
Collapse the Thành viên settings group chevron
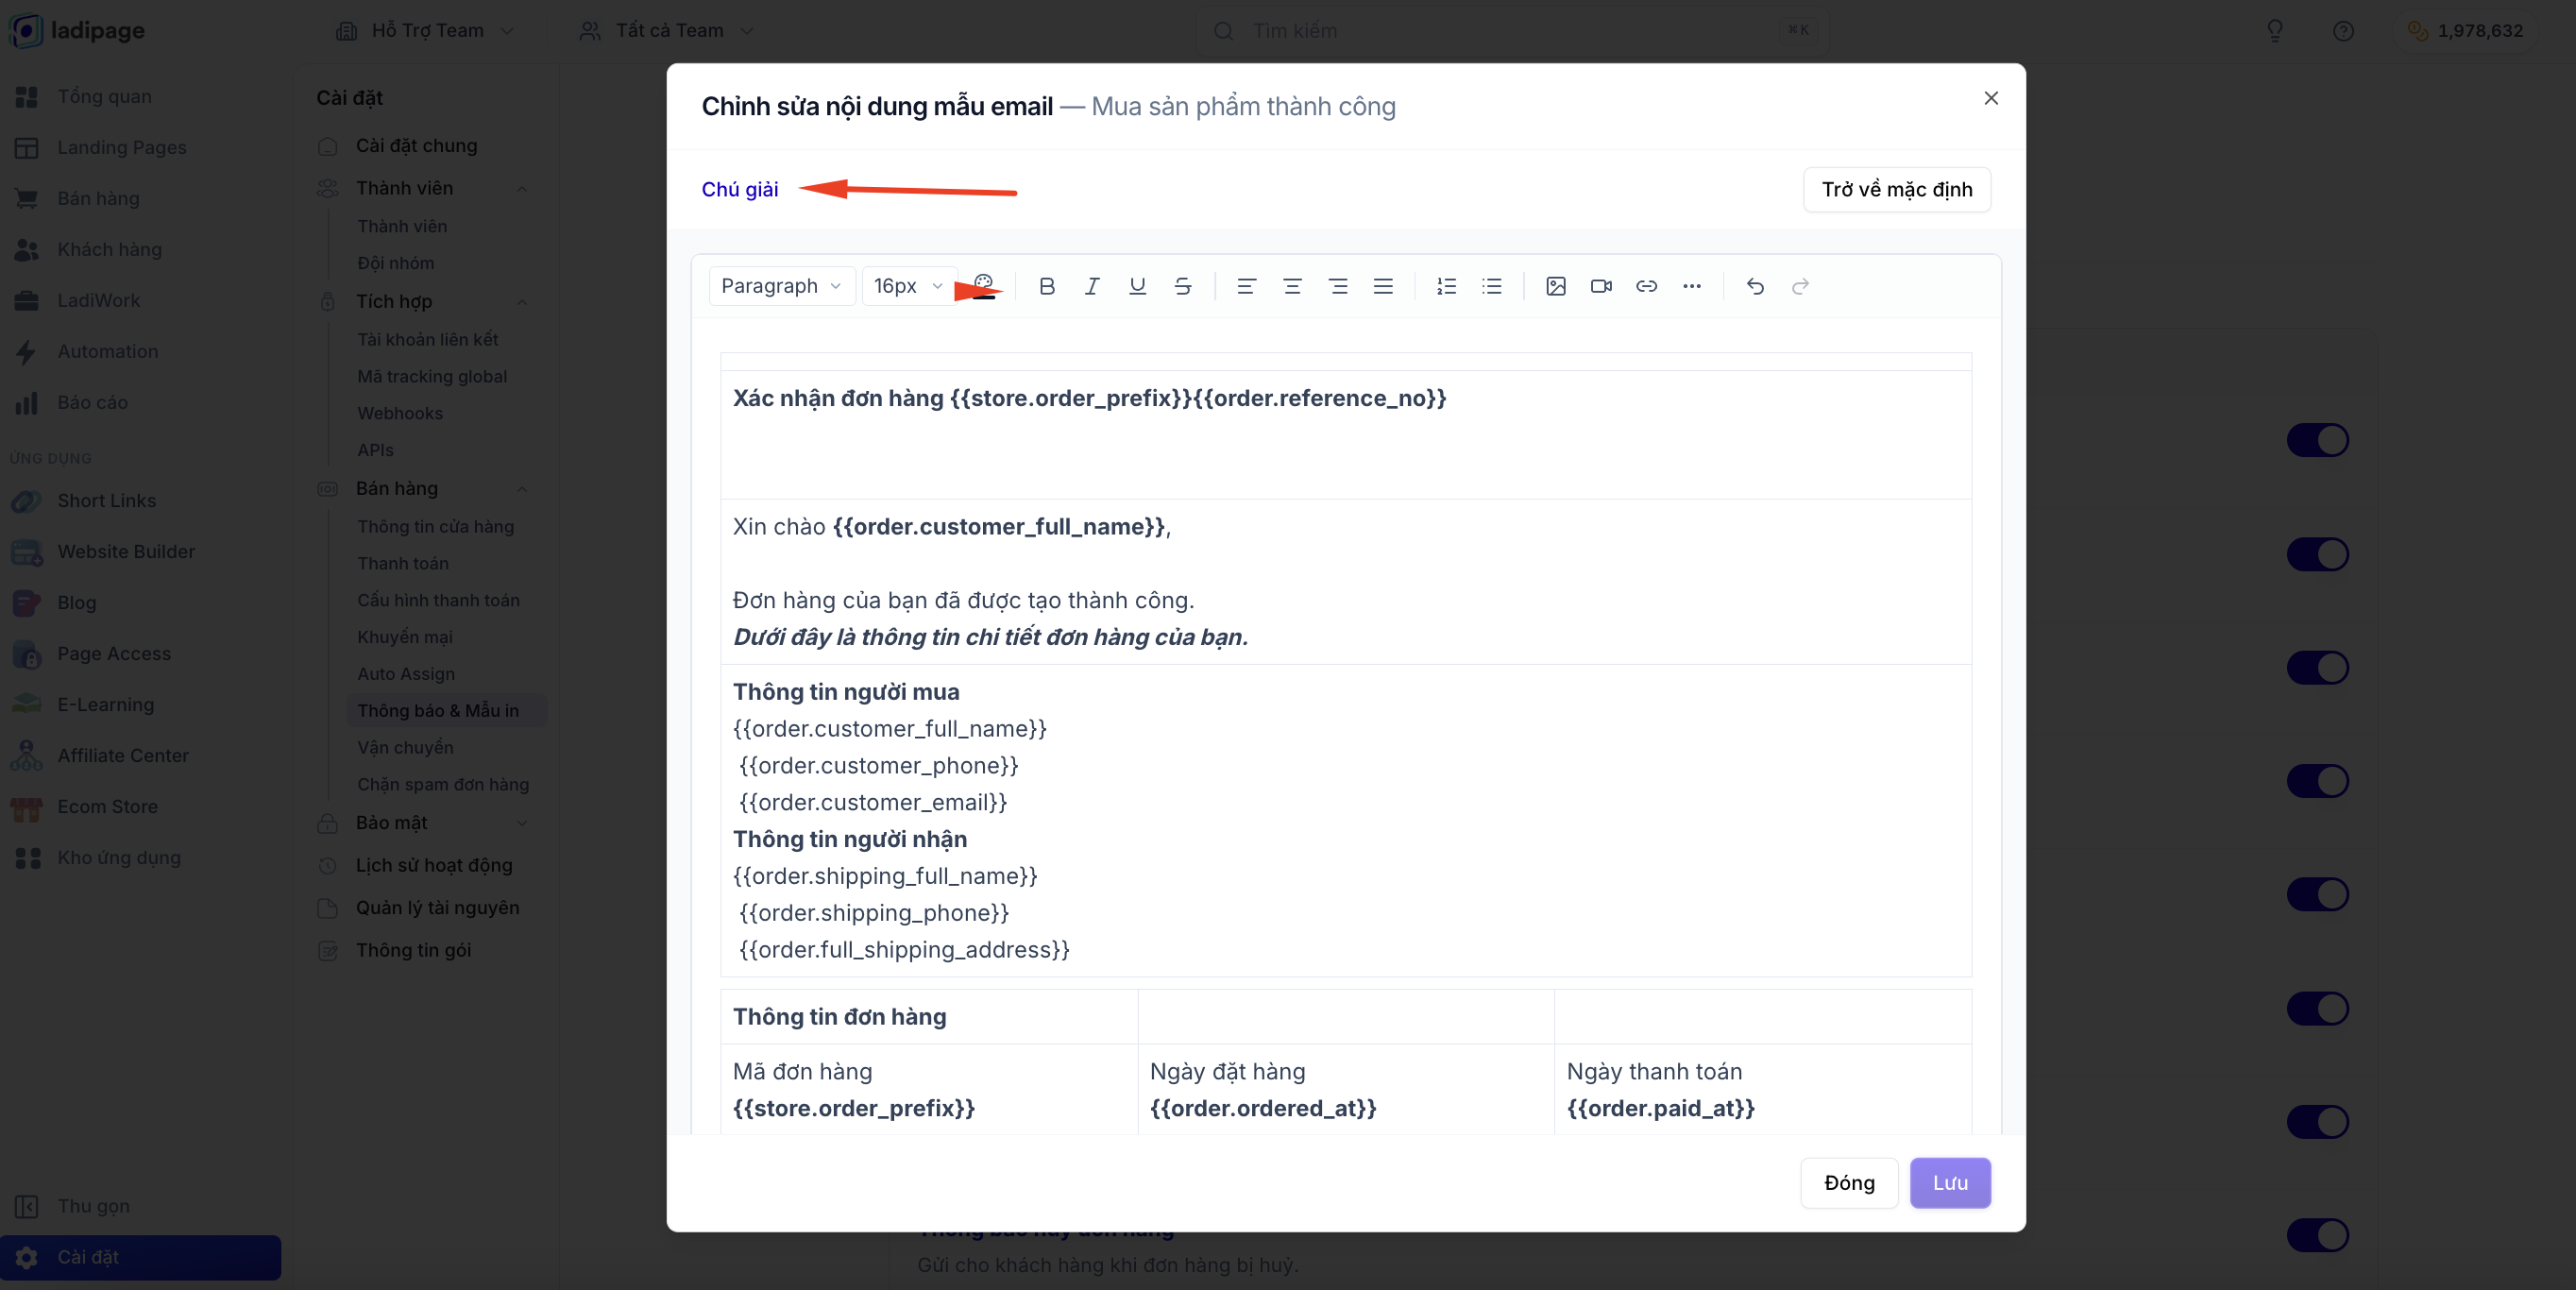click(522, 189)
